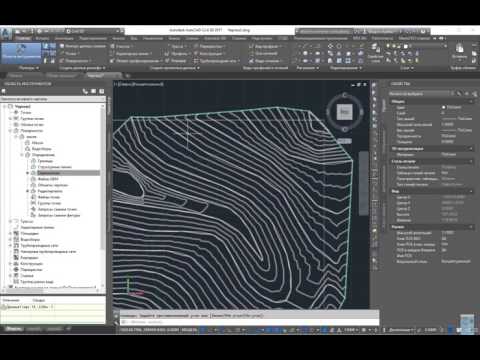Click the Коридор ribbon tool
The width and height of the screenshot is (480, 360).
(177, 61)
